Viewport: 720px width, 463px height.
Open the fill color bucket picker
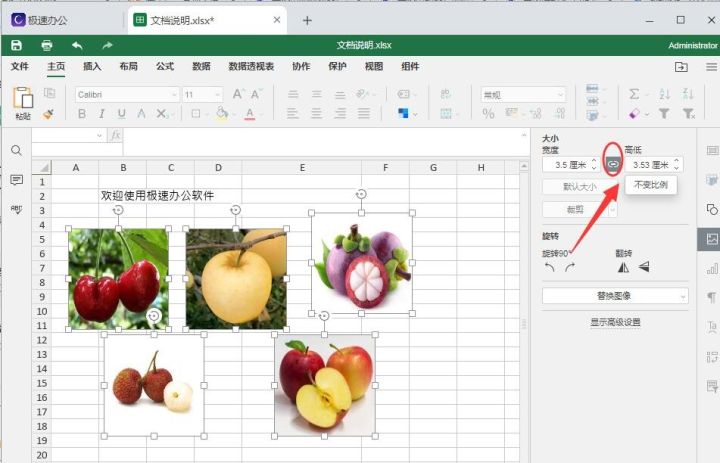pyautogui.click(x=223, y=113)
